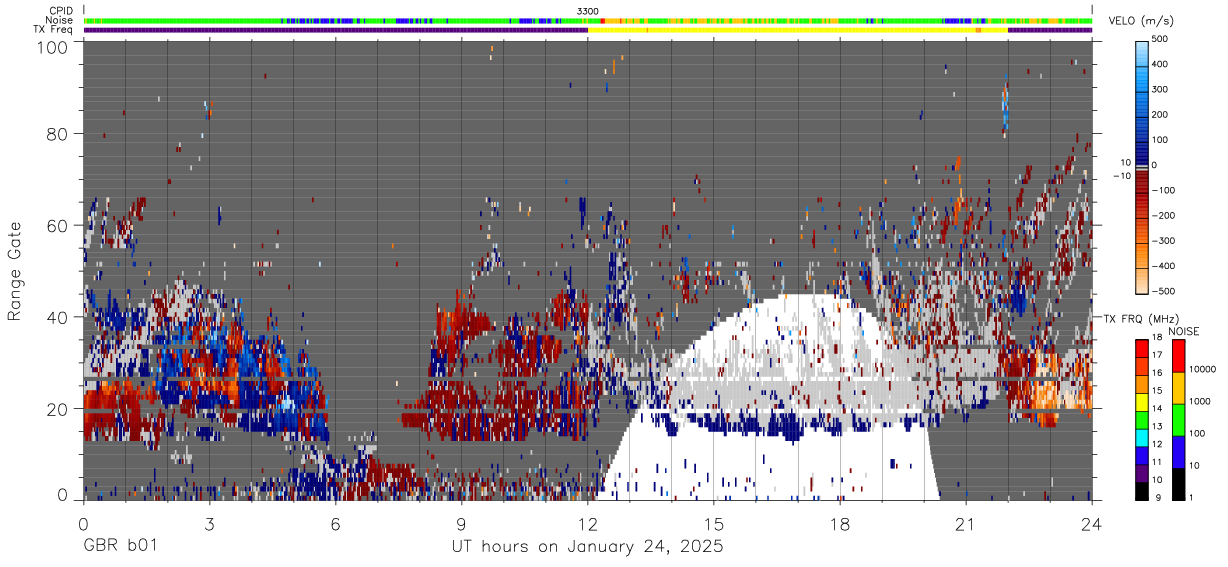1228x567 pixels.
Task: Click the 21 hour tick label
Action: click(x=966, y=524)
